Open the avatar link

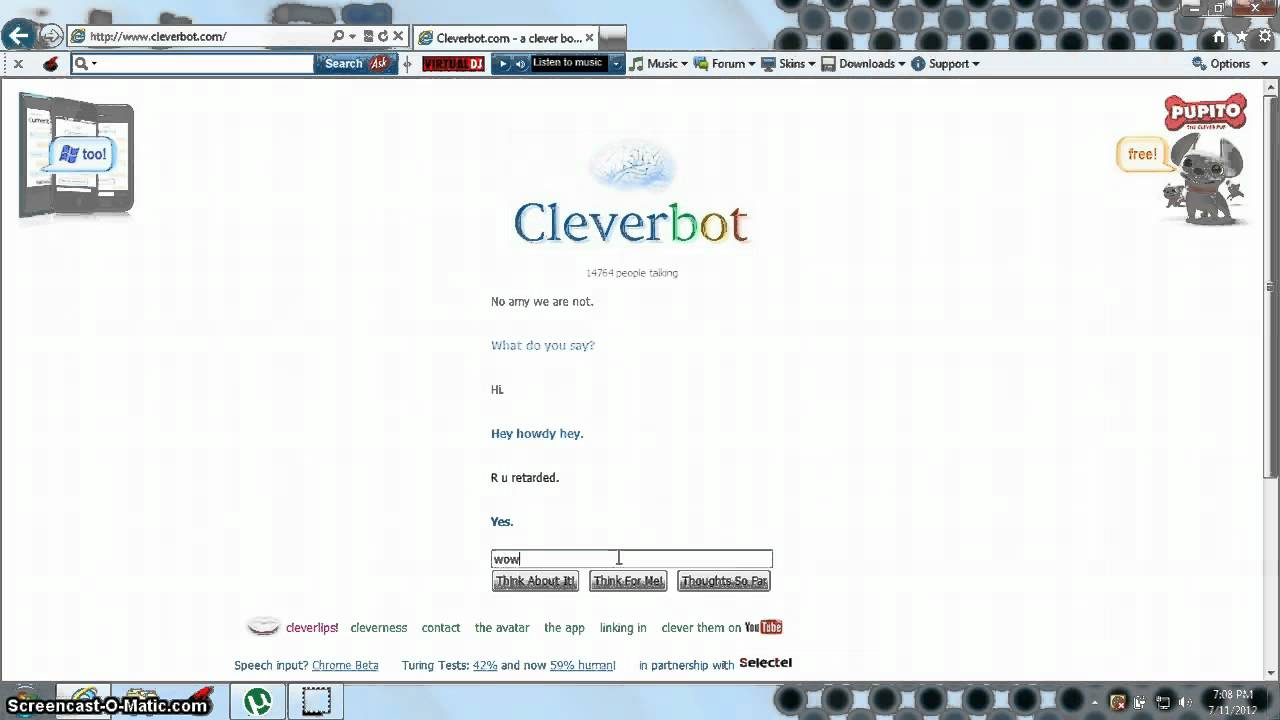click(502, 628)
